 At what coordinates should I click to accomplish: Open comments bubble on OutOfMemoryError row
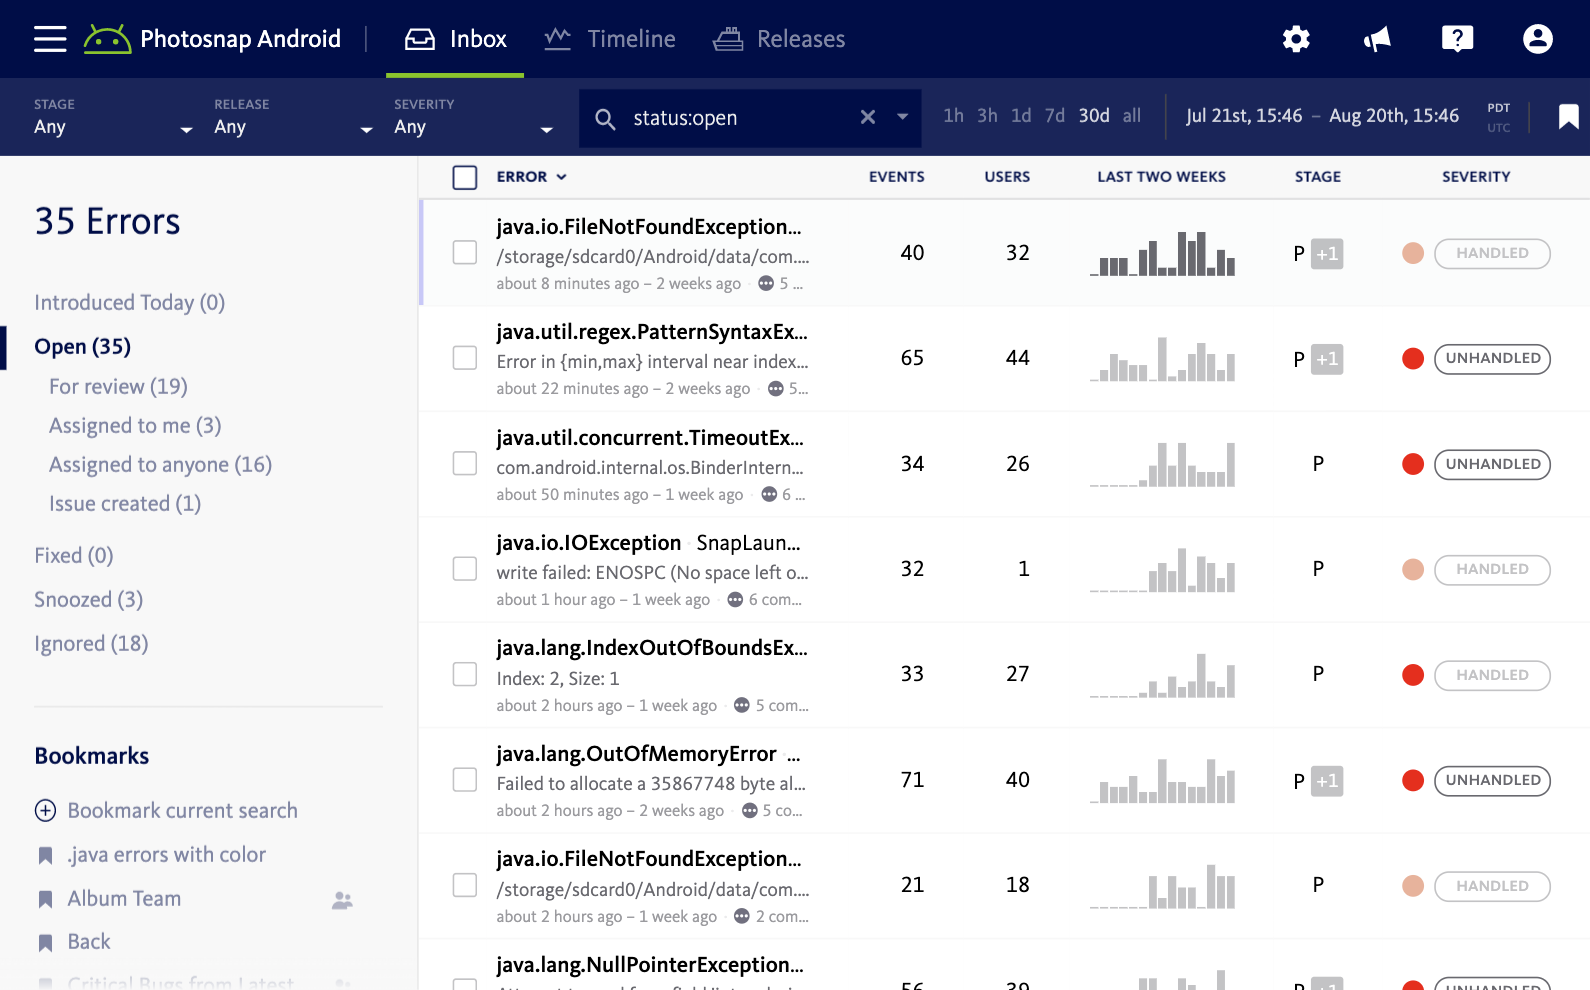tap(749, 811)
